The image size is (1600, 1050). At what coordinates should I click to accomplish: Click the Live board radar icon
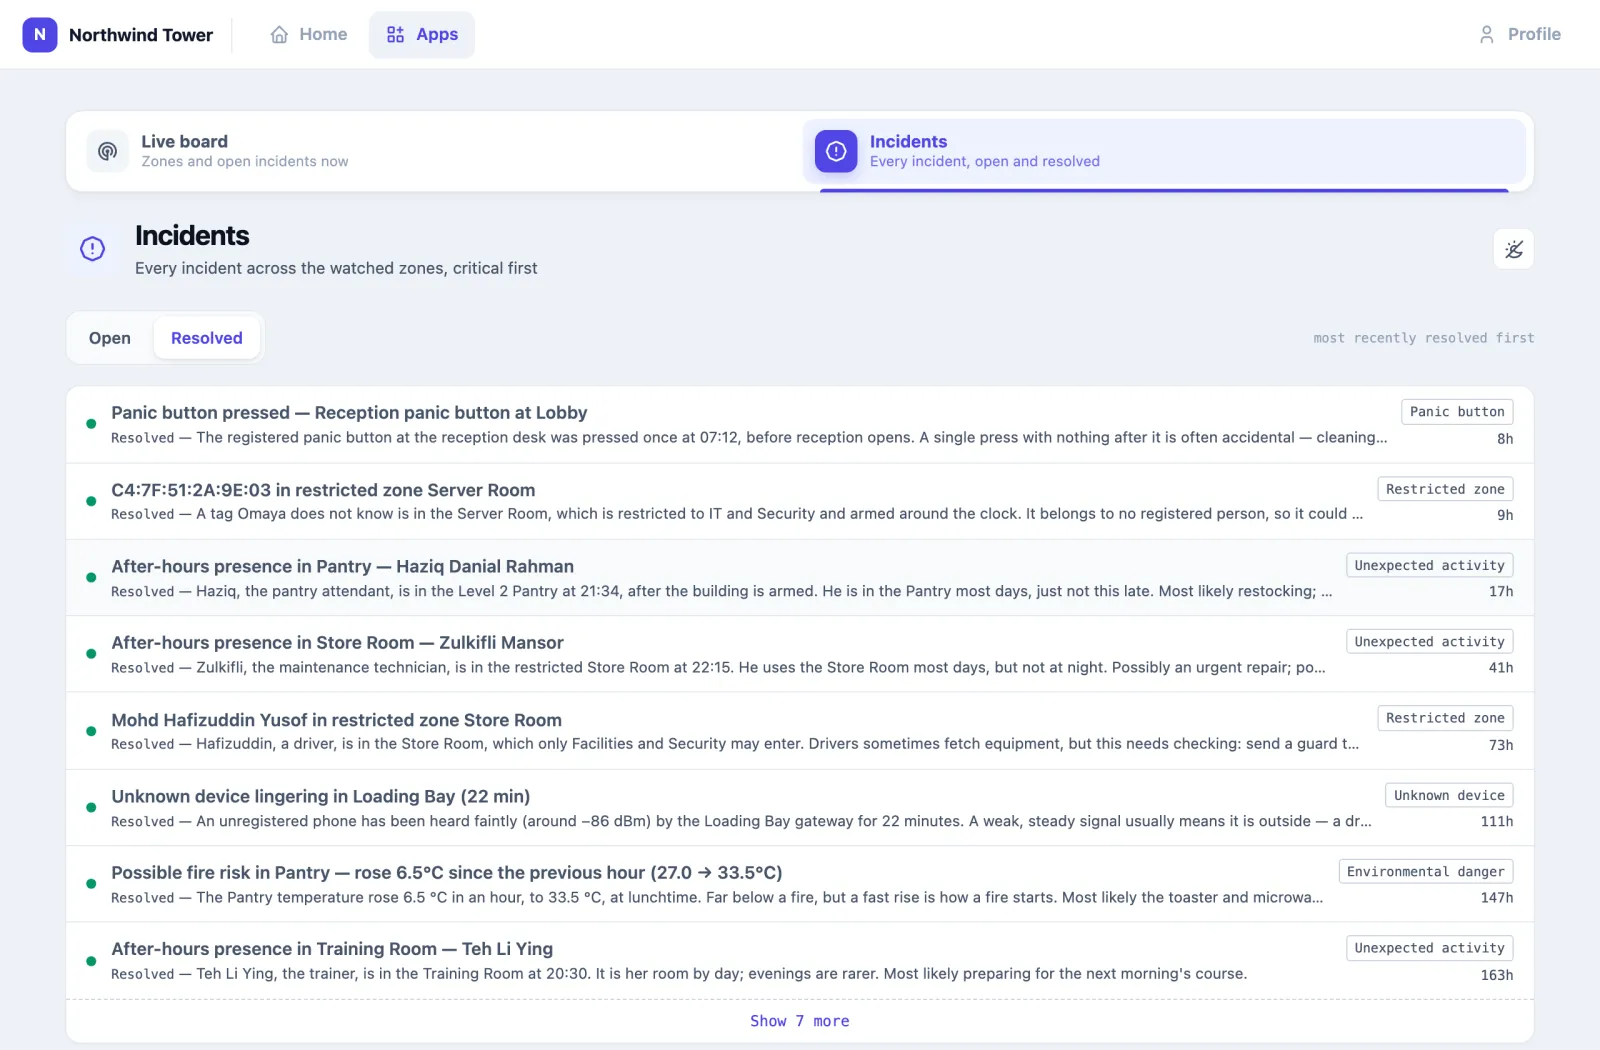tap(108, 151)
